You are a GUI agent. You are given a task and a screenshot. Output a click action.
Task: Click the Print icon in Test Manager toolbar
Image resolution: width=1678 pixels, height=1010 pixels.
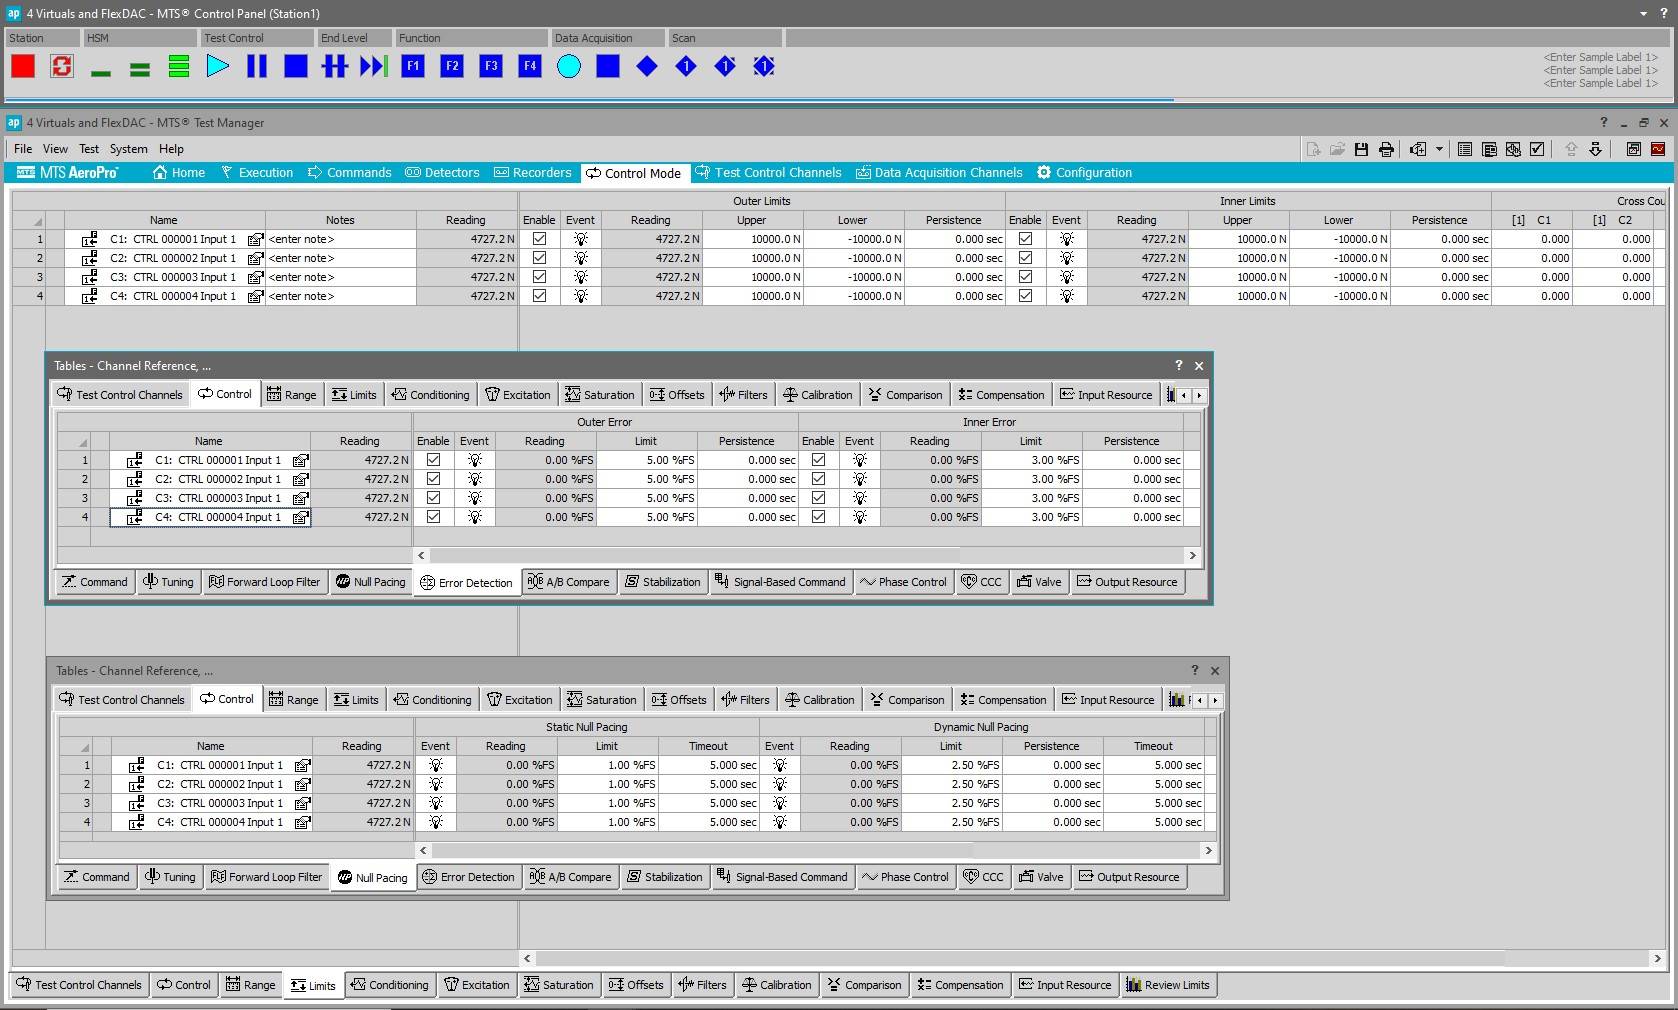pyautogui.click(x=1386, y=149)
